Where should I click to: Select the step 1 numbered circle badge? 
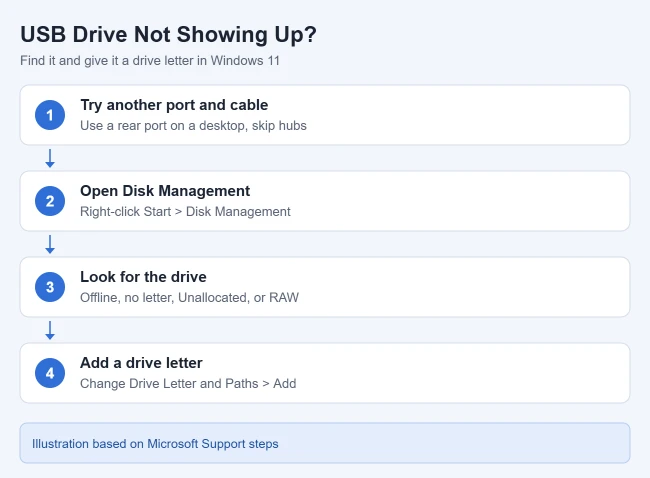[x=50, y=115]
